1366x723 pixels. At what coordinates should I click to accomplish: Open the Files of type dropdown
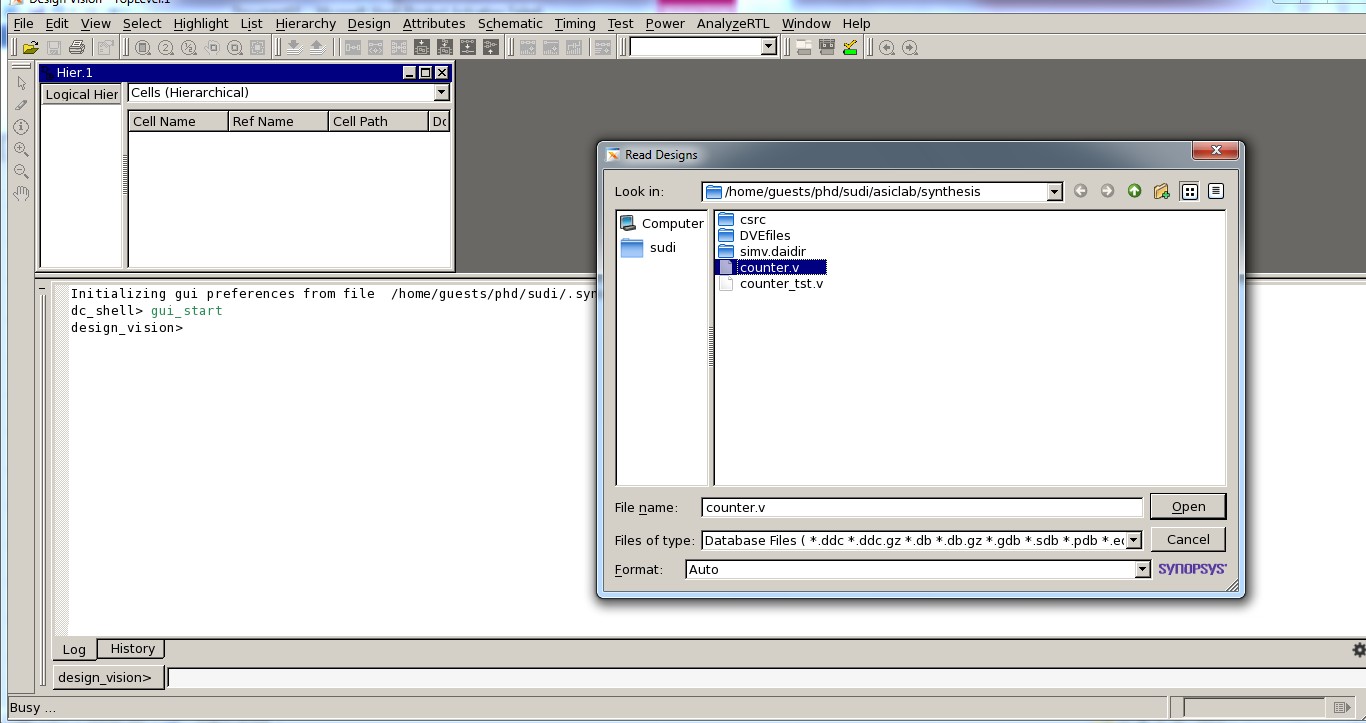point(1134,540)
